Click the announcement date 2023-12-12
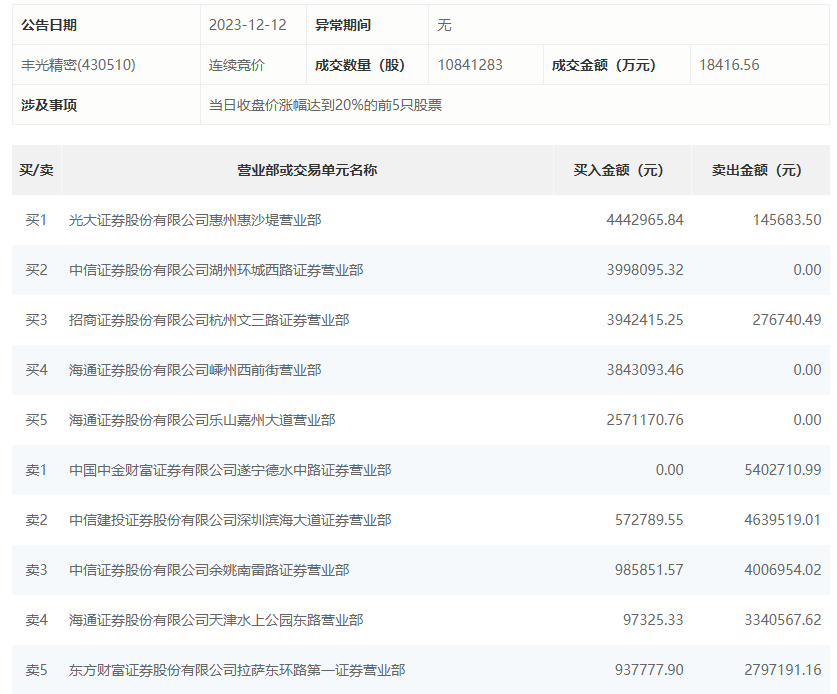 coord(247,25)
